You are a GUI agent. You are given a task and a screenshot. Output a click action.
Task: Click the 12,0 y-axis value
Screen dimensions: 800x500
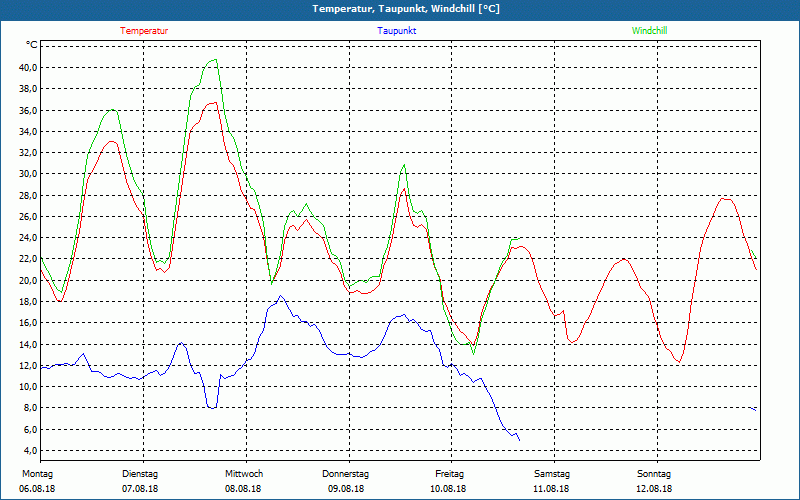pyautogui.click(x=27, y=365)
